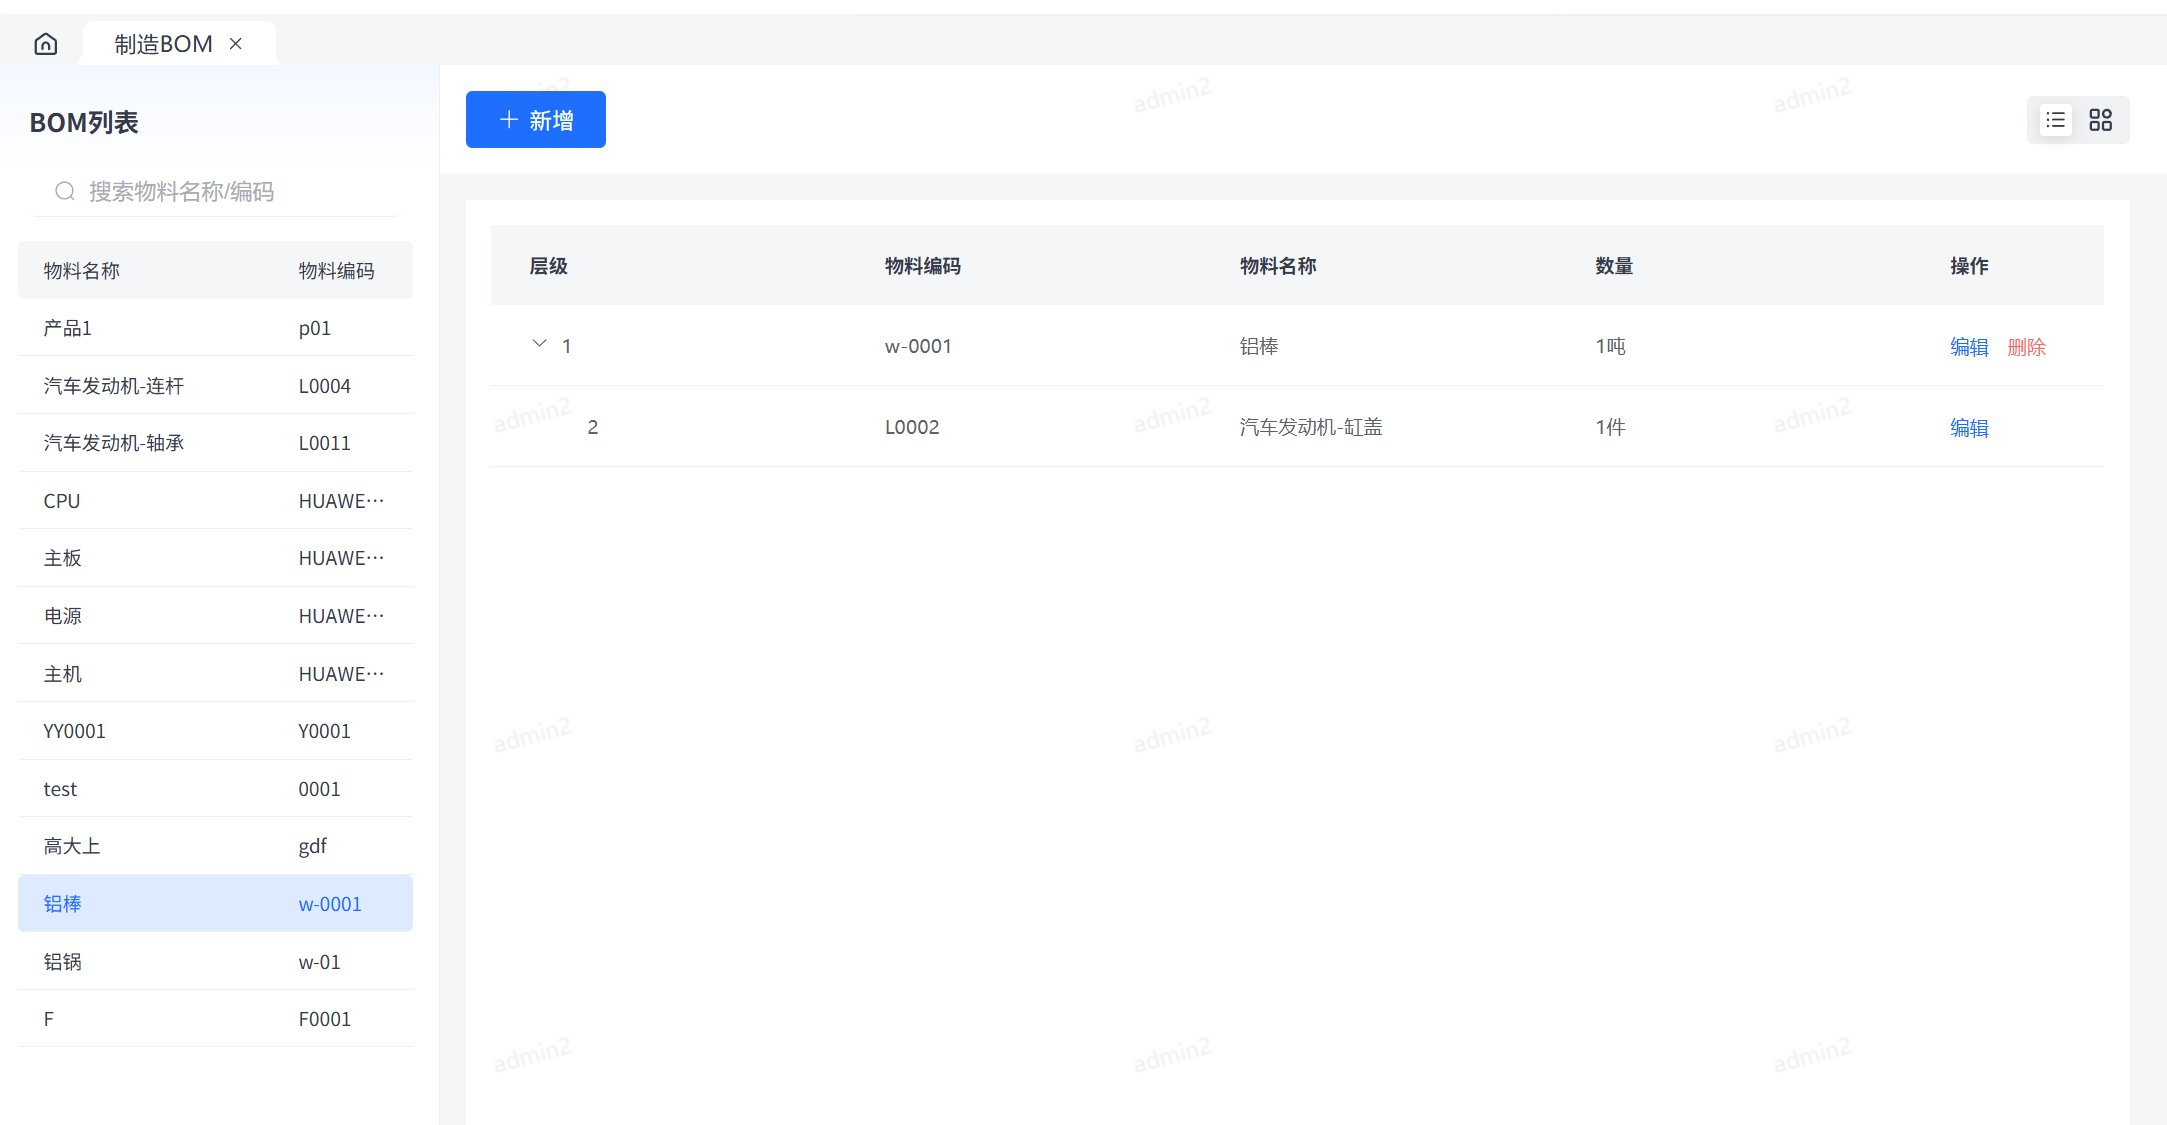Switch to list view layout

pos(2055,120)
